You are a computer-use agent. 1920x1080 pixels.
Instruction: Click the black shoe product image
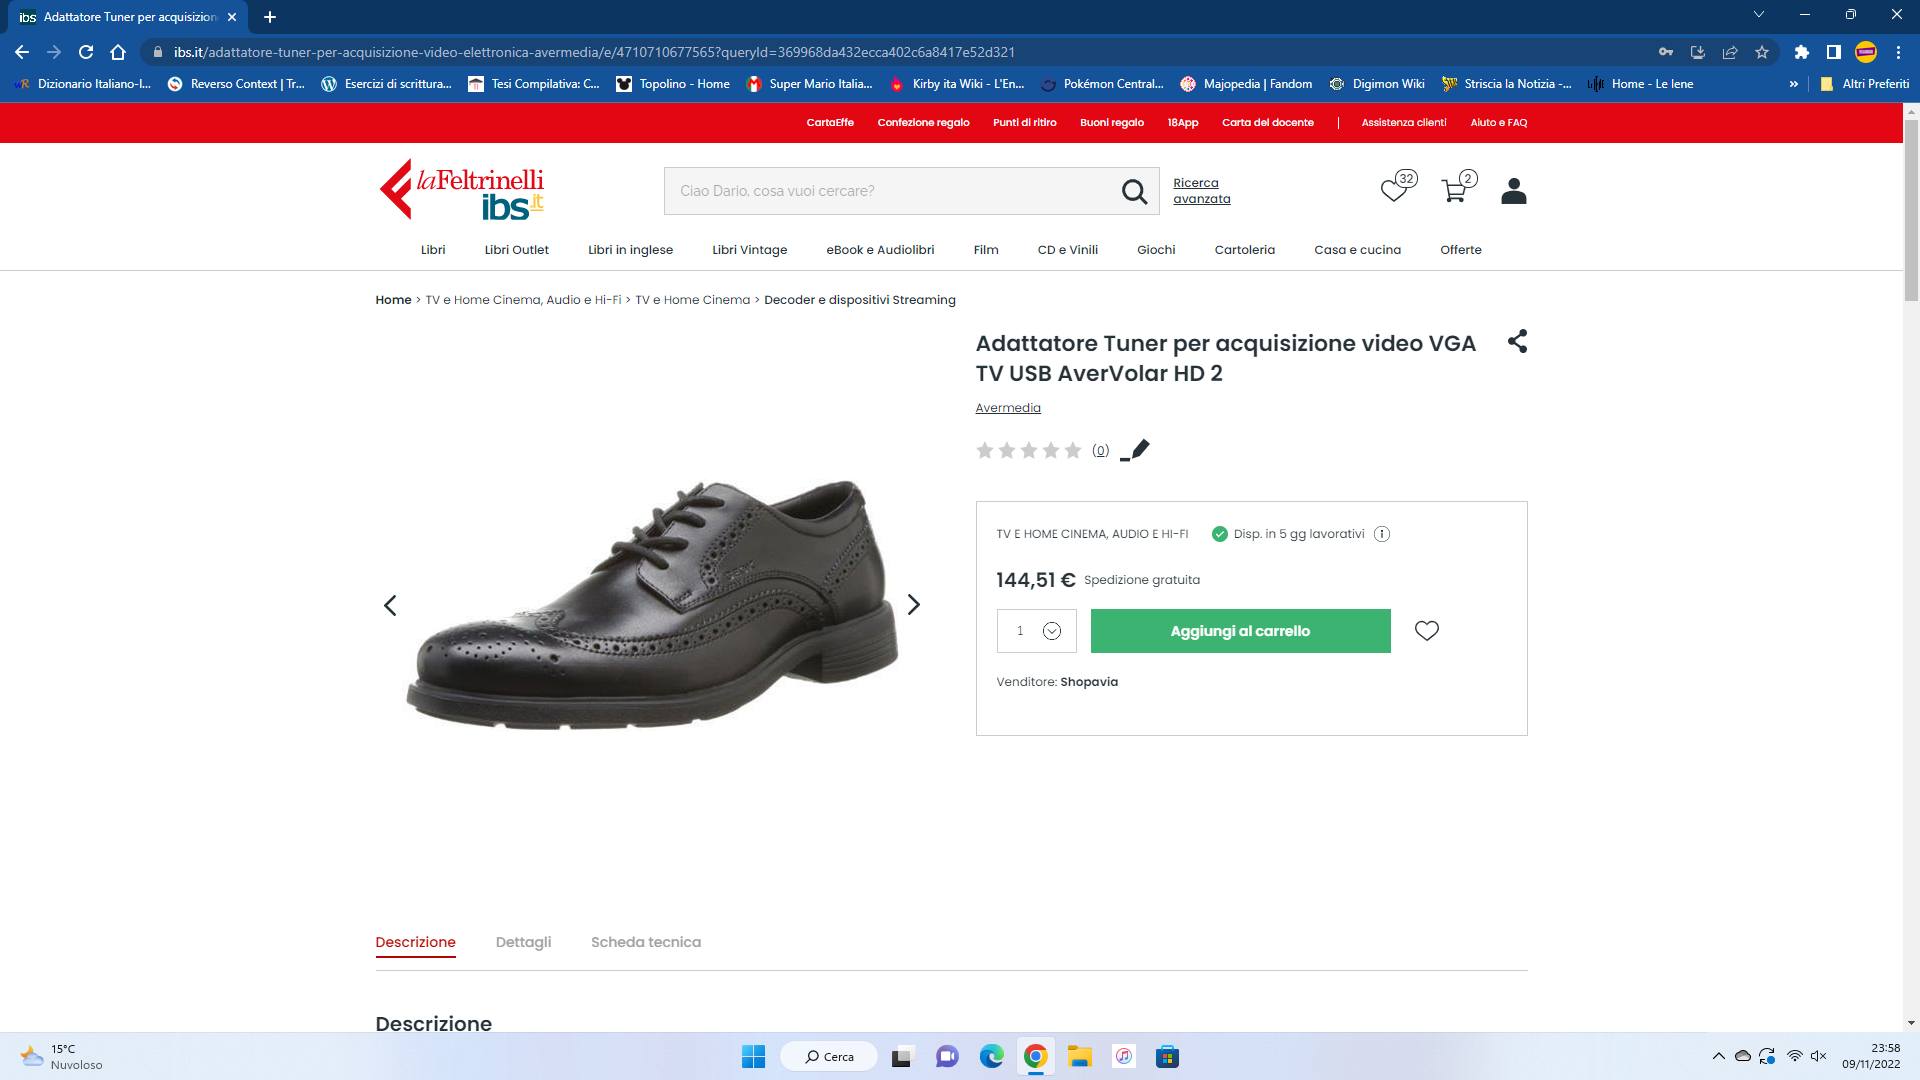point(652,604)
